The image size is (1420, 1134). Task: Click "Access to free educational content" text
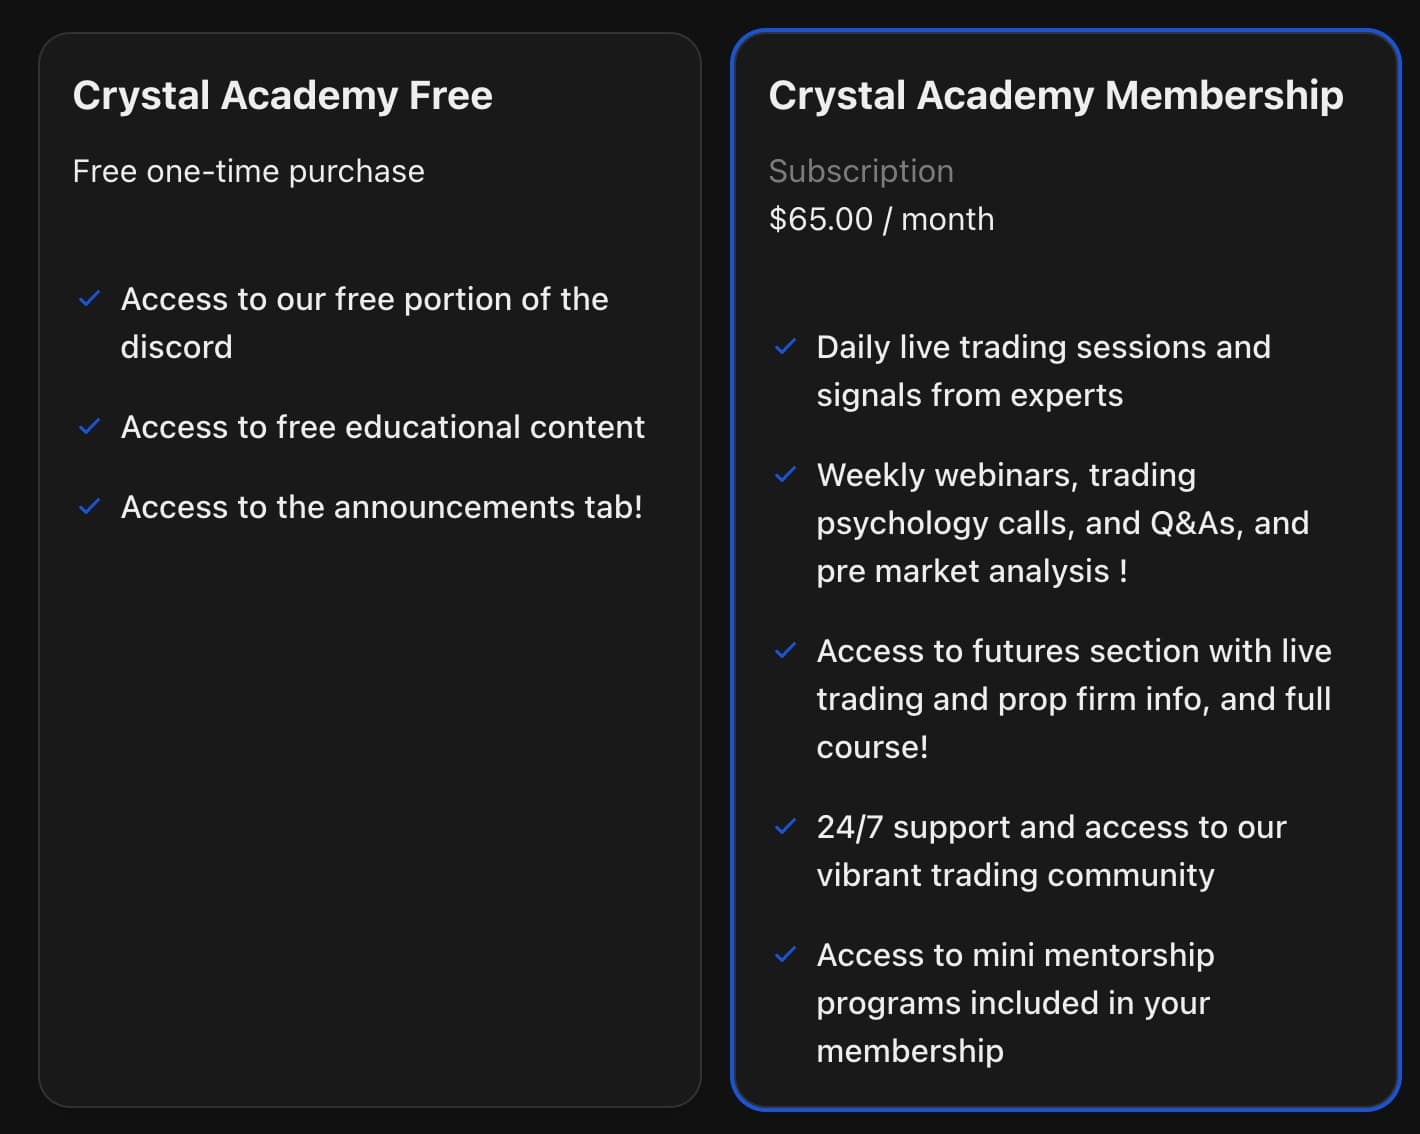click(x=383, y=427)
